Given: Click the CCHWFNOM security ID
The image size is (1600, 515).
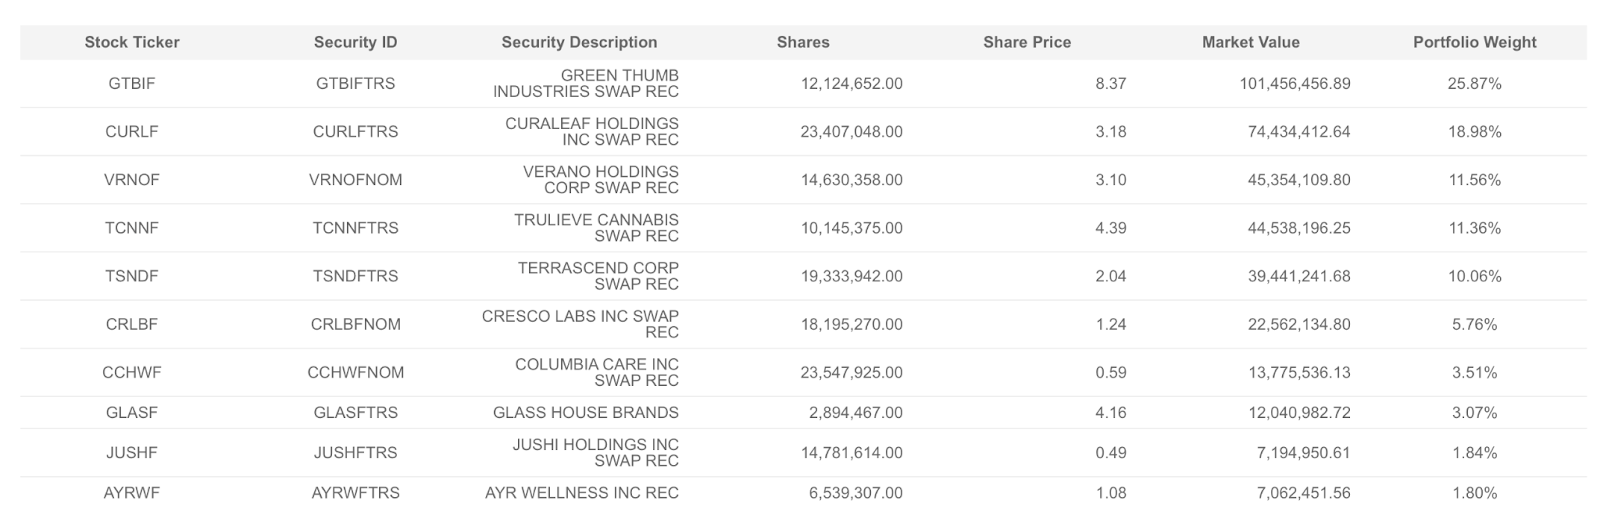Looking at the screenshot, I should point(355,372).
